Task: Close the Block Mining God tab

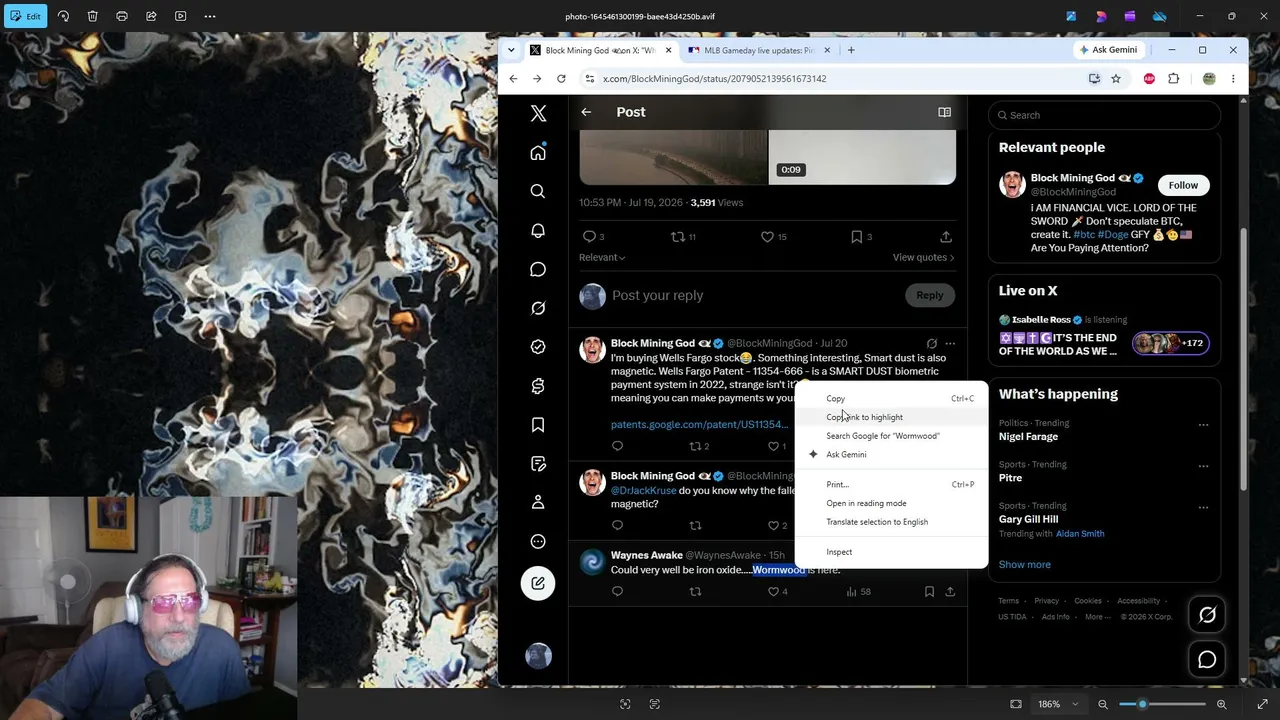Action: point(668,50)
